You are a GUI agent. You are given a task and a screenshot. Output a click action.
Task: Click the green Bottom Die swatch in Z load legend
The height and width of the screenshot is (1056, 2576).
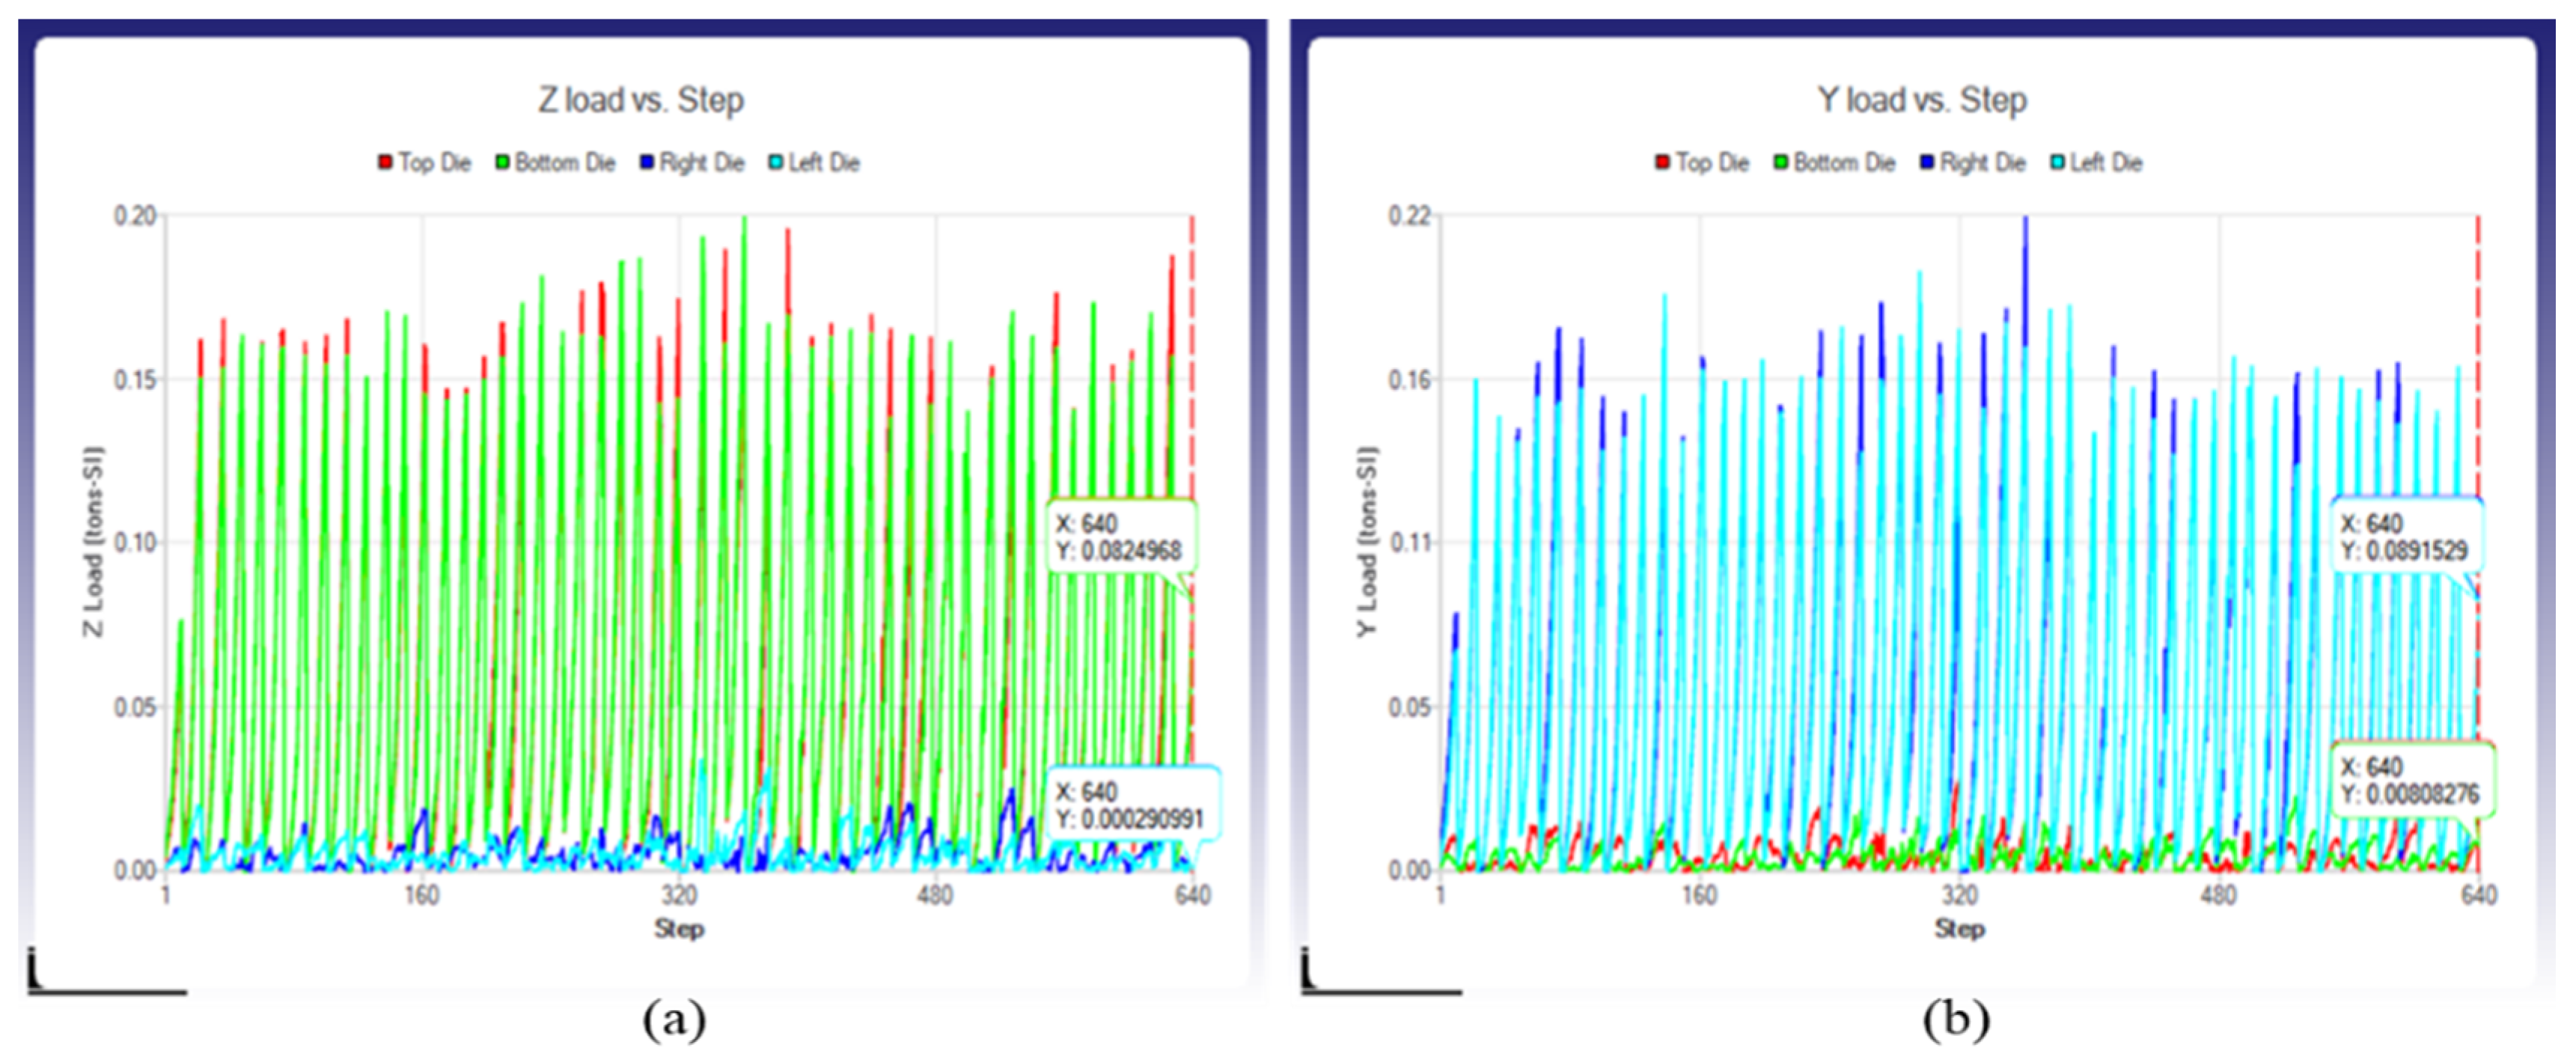pos(502,162)
